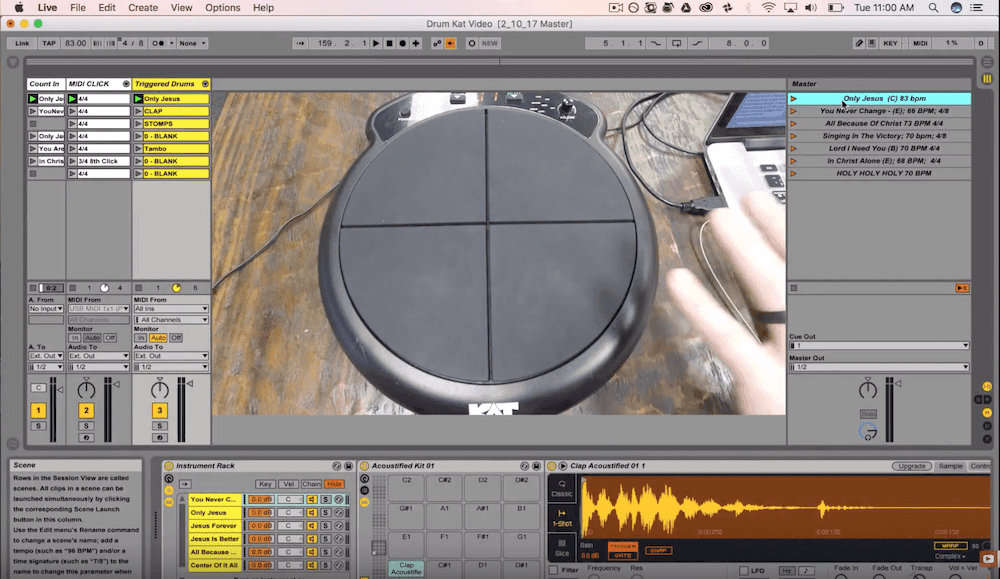This screenshot has height=579, width=1000.
Task: Select the Slice playback mode
Action: click(562, 548)
